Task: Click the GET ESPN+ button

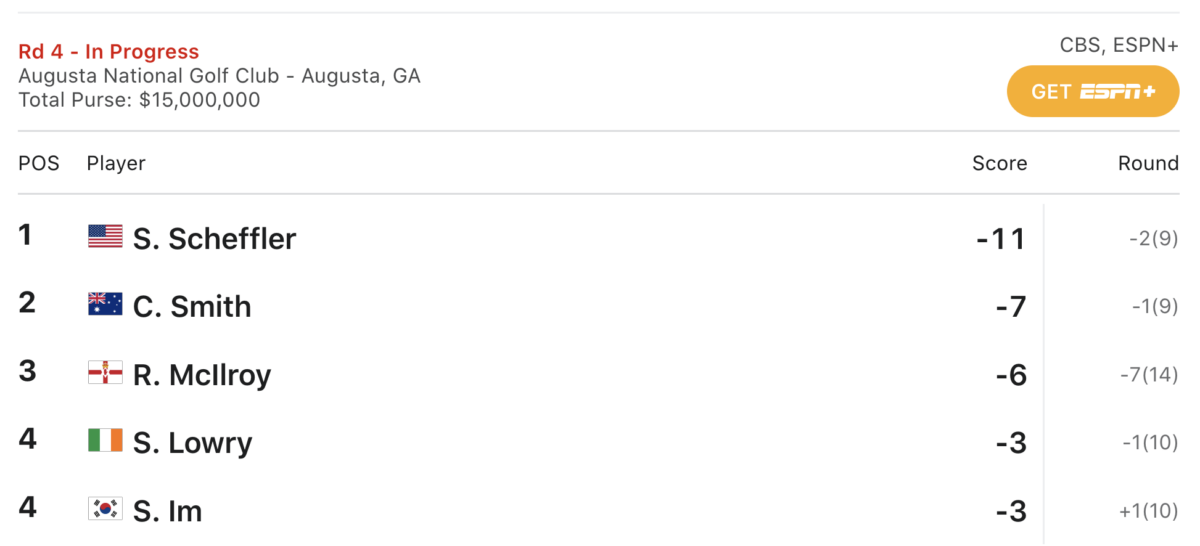Action: (1093, 91)
